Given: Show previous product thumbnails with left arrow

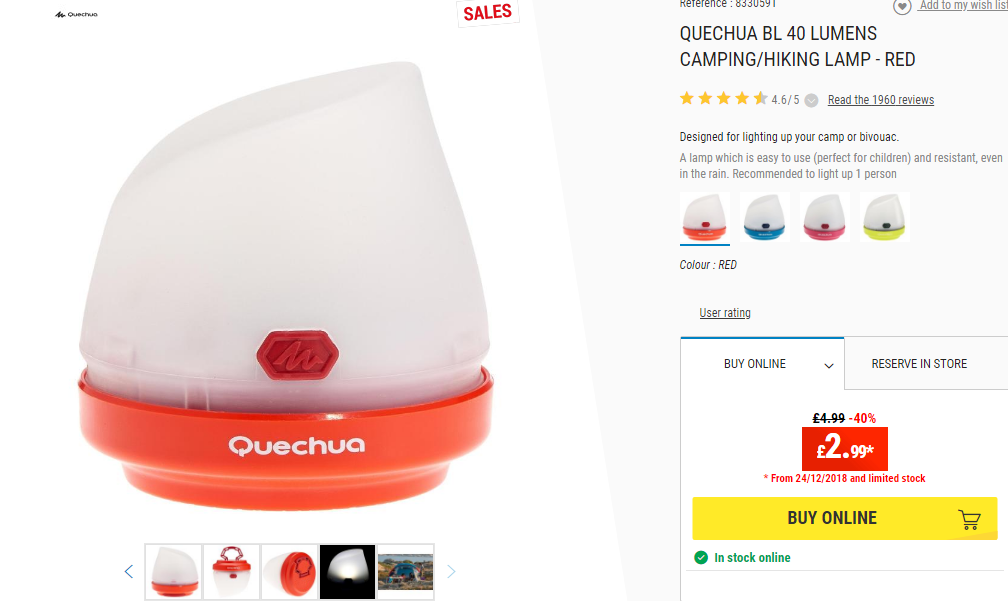Looking at the screenshot, I should tap(129, 571).
